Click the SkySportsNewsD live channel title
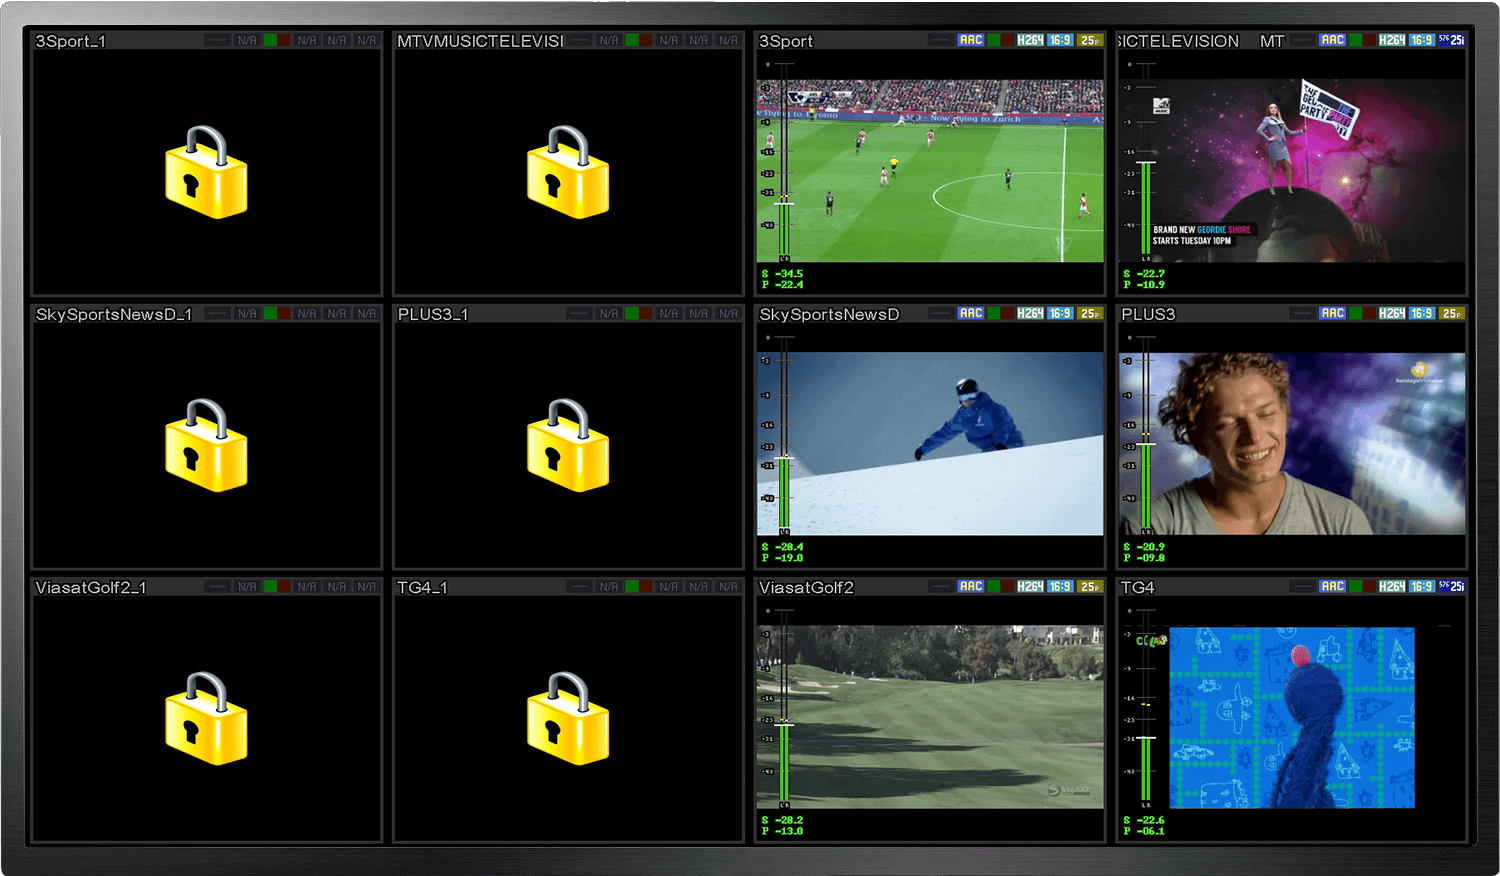This screenshot has height=876, width=1500. tap(829, 314)
